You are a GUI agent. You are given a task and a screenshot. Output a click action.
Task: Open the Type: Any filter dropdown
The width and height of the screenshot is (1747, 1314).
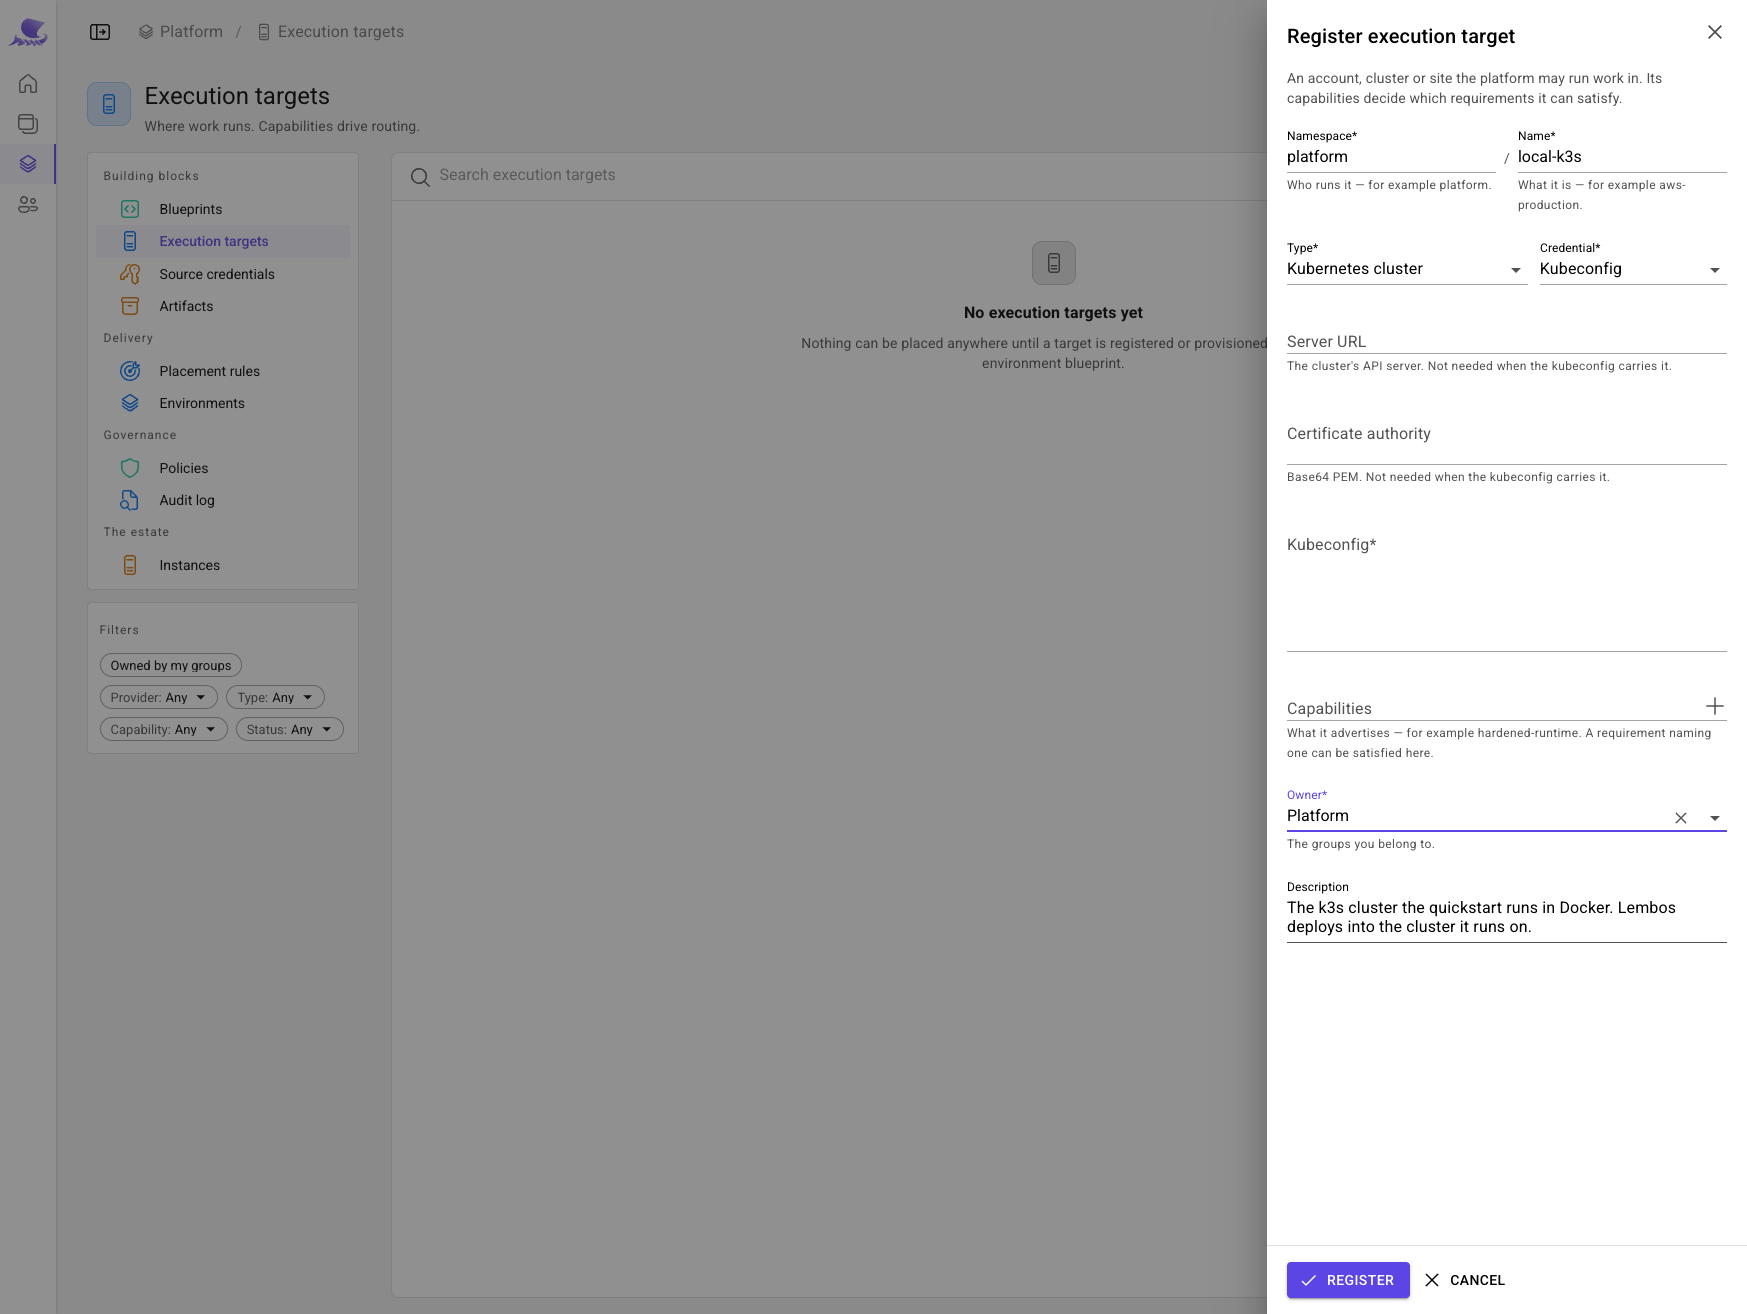point(275,697)
